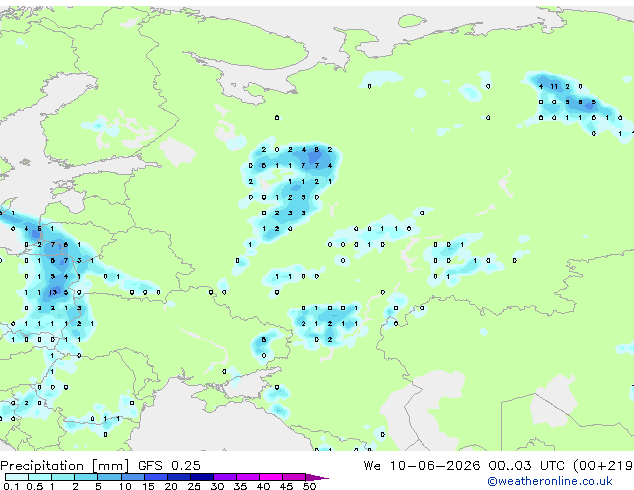
Task: Click the 0.5–1 mm legend swatch
Action: [x=40, y=477]
